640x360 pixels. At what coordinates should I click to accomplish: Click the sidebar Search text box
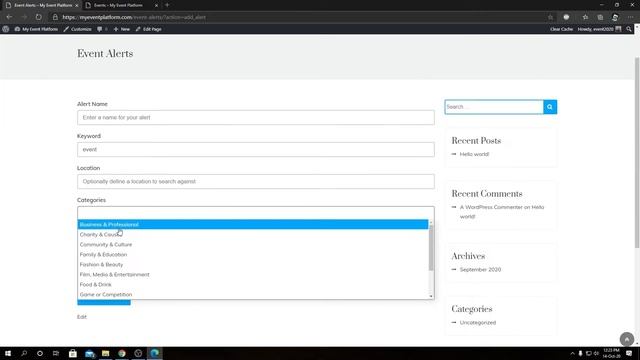pyautogui.click(x=494, y=107)
